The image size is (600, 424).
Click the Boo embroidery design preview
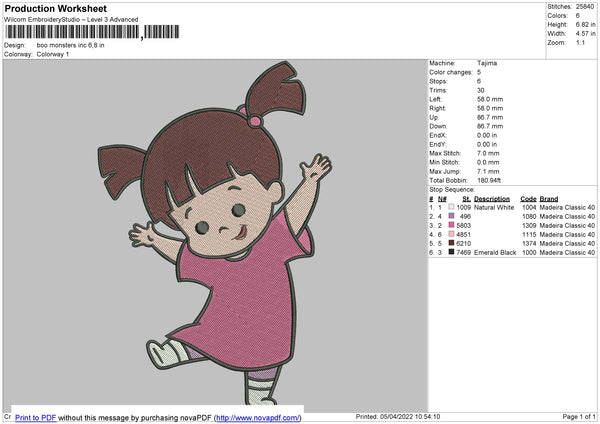pyautogui.click(x=215, y=234)
